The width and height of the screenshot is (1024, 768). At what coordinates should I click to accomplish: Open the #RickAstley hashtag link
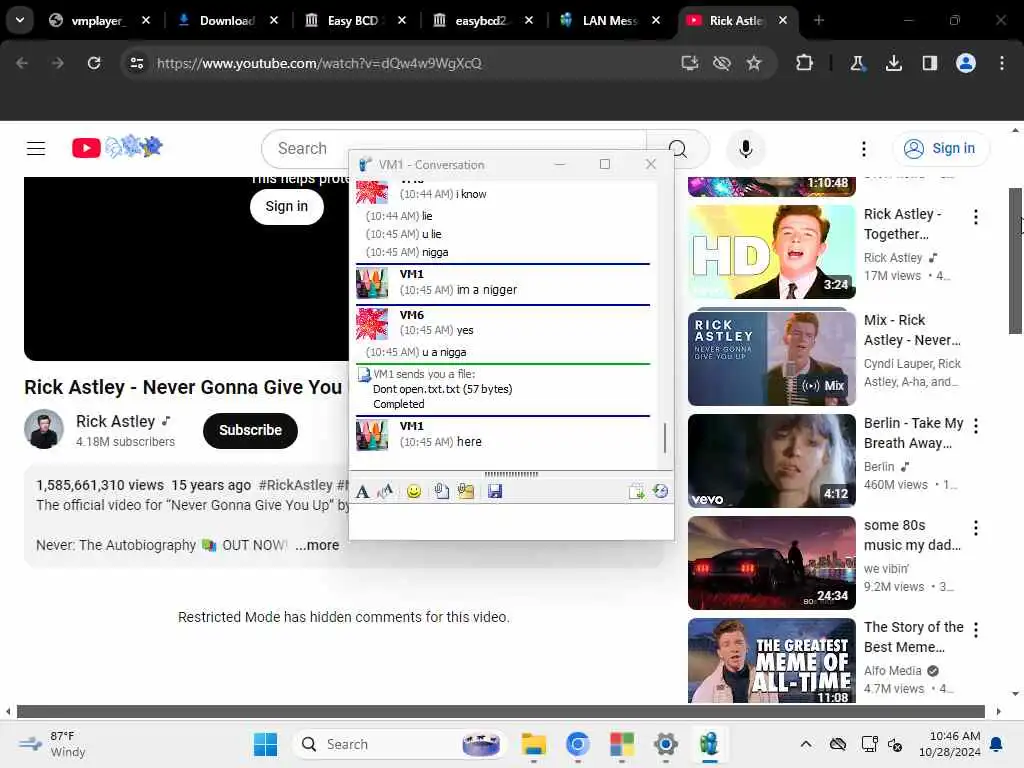tap(296, 485)
